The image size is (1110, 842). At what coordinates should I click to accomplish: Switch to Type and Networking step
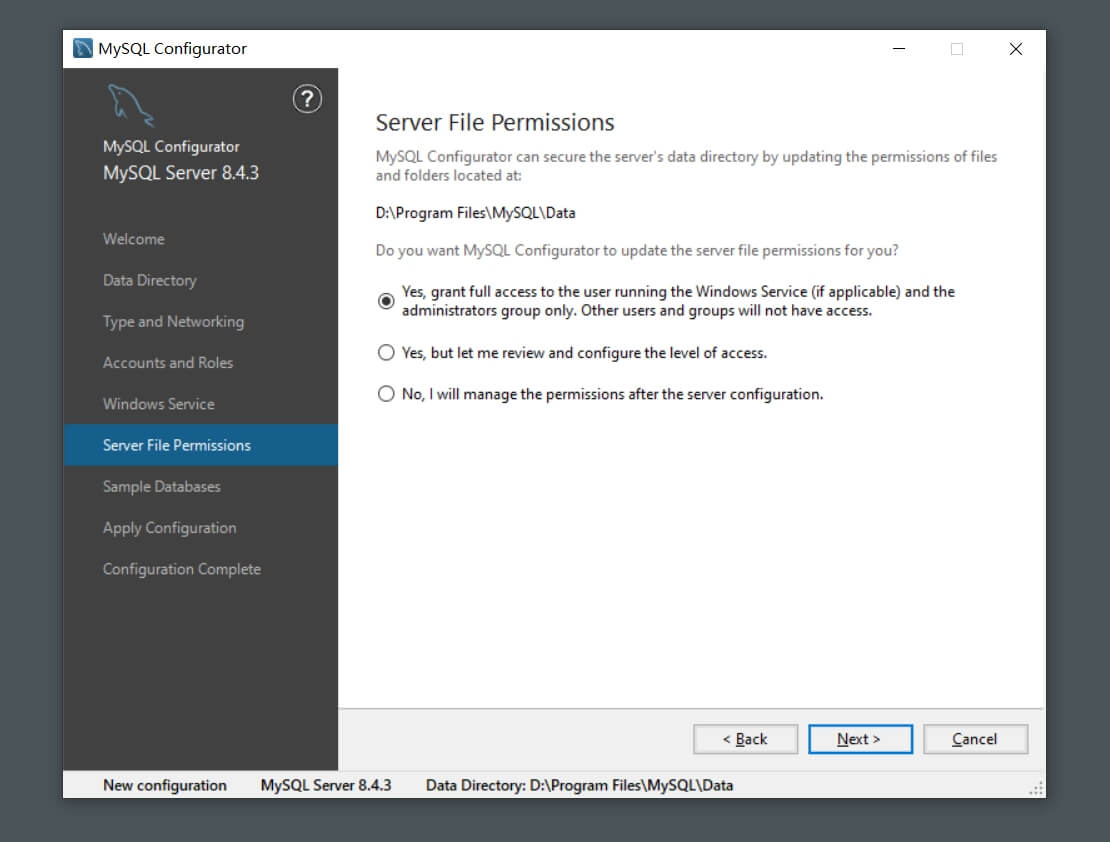click(173, 322)
